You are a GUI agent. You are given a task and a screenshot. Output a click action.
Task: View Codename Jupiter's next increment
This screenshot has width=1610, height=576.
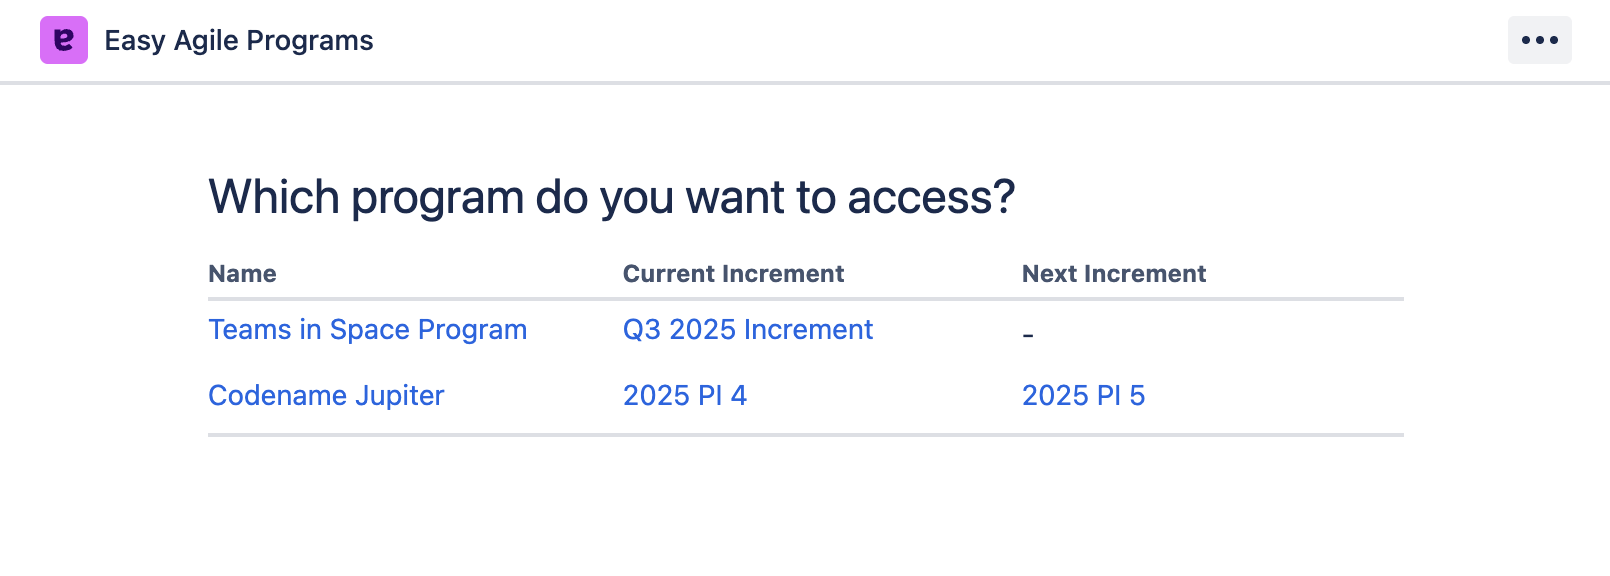1083,396
